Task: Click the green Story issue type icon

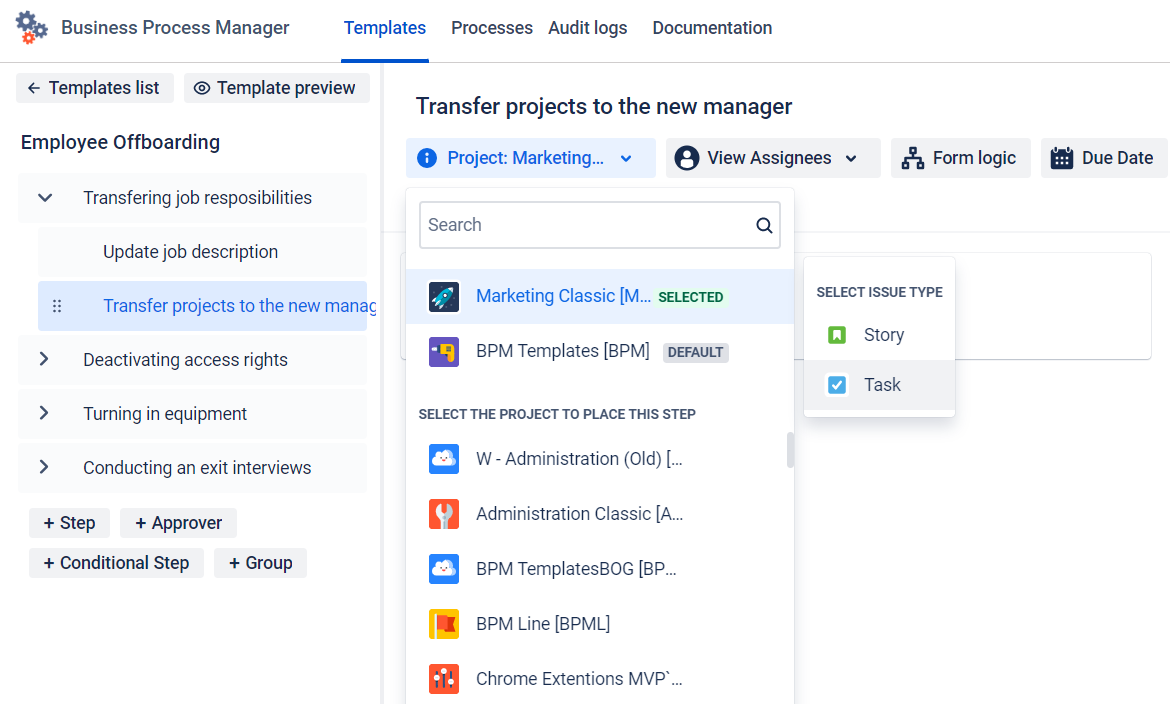Action: point(837,335)
